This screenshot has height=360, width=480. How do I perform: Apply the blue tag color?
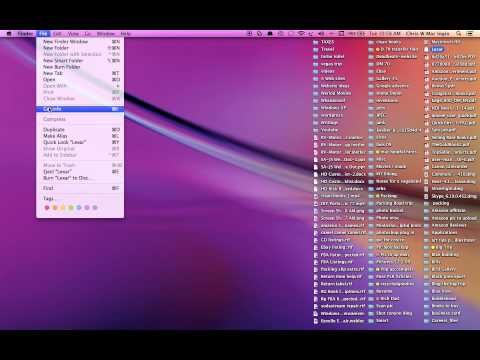coord(79,208)
